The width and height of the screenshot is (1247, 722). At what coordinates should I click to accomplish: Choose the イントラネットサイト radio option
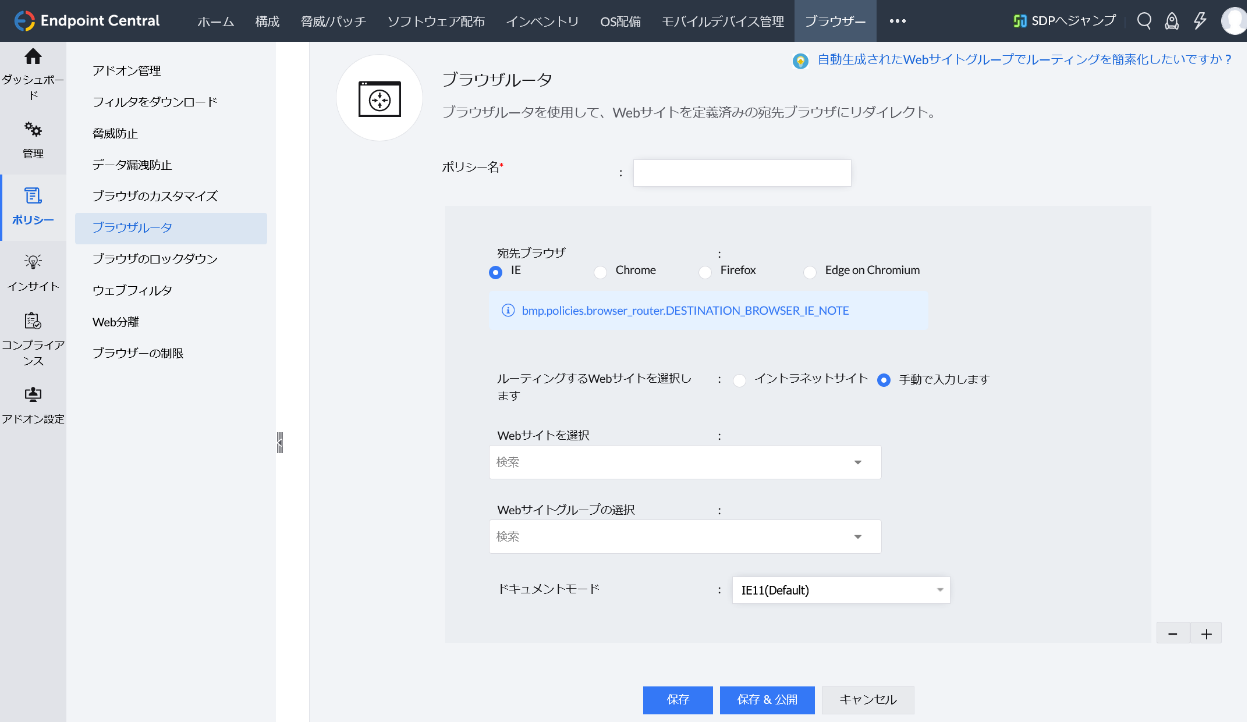click(740, 380)
